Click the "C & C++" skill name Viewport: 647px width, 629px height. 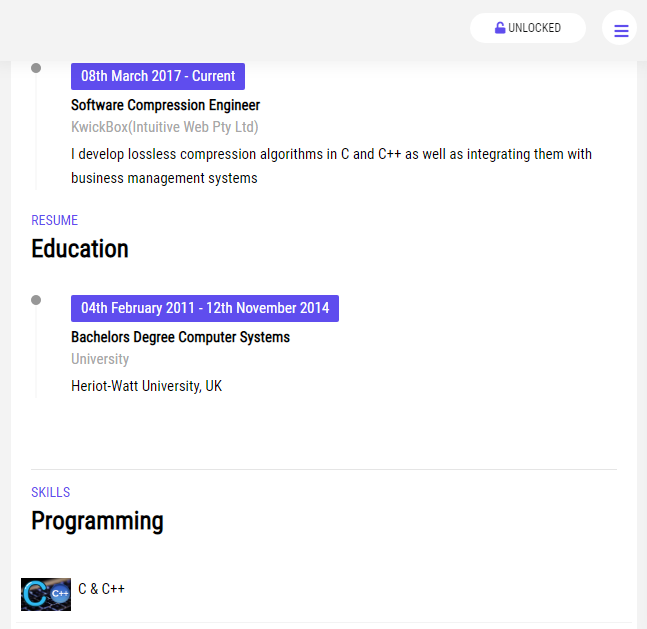point(101,589)
